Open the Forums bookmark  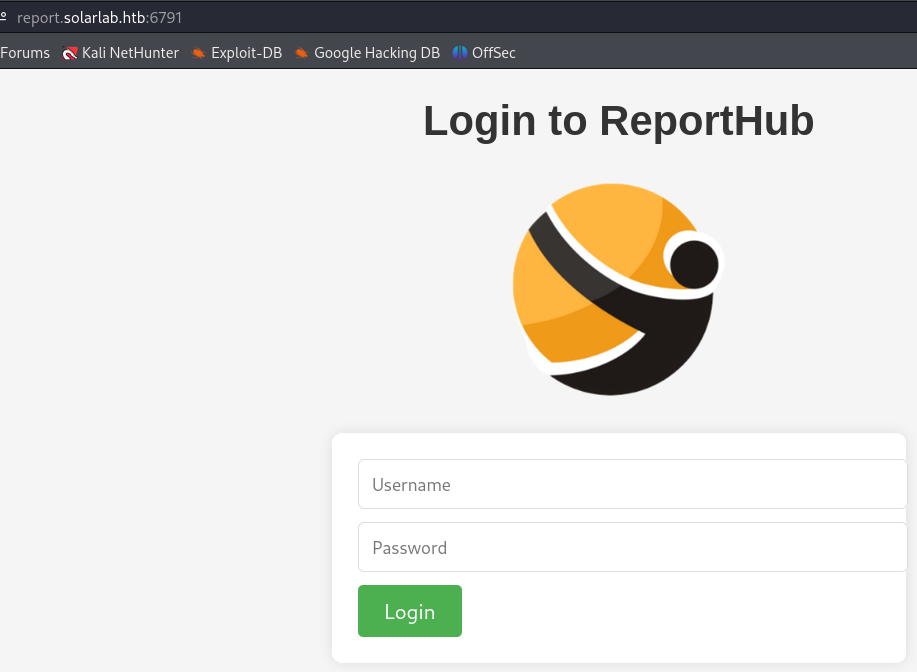(x=25, y=53)
